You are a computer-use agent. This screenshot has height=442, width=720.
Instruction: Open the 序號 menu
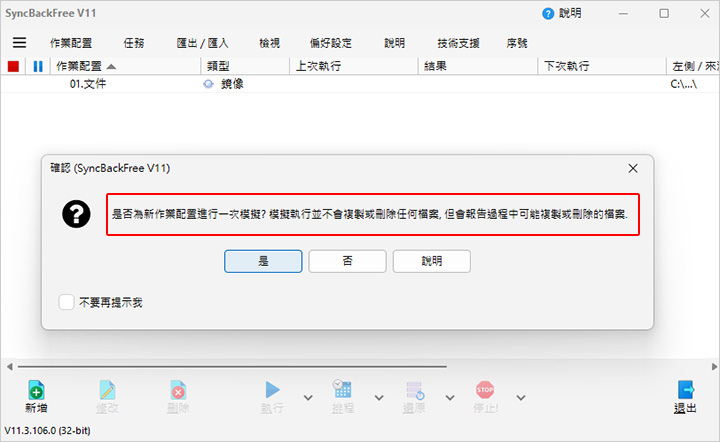(517, 43)
